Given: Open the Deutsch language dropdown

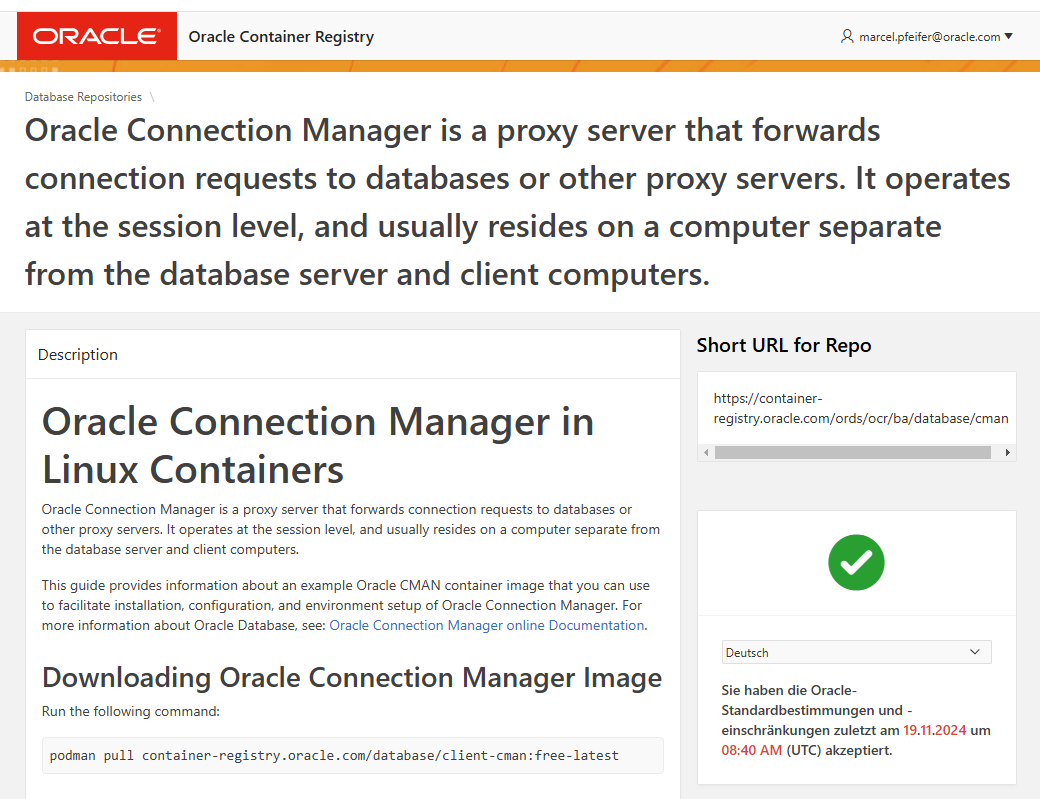Looking at the screenshot, I should [856, 652].
